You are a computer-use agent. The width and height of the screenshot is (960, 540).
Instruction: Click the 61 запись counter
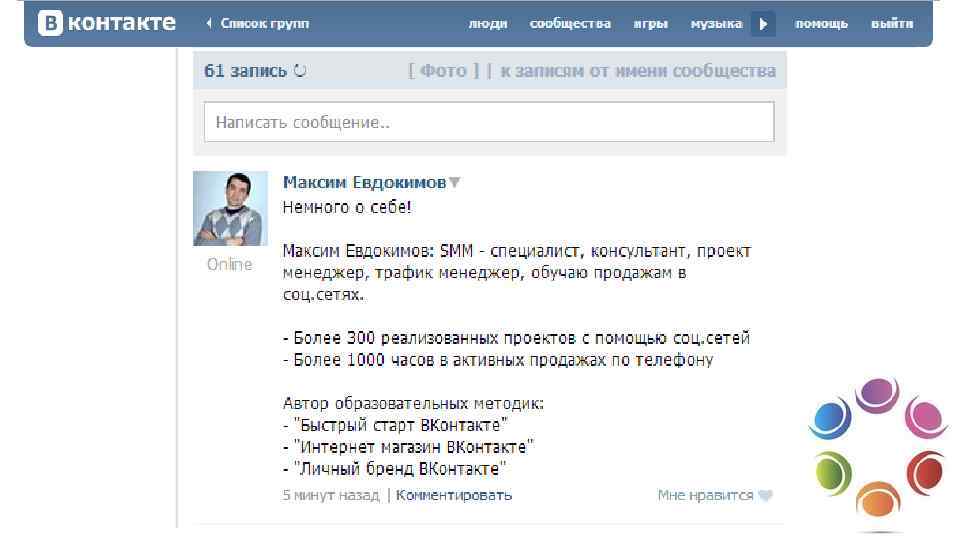(x=245, y=71)
